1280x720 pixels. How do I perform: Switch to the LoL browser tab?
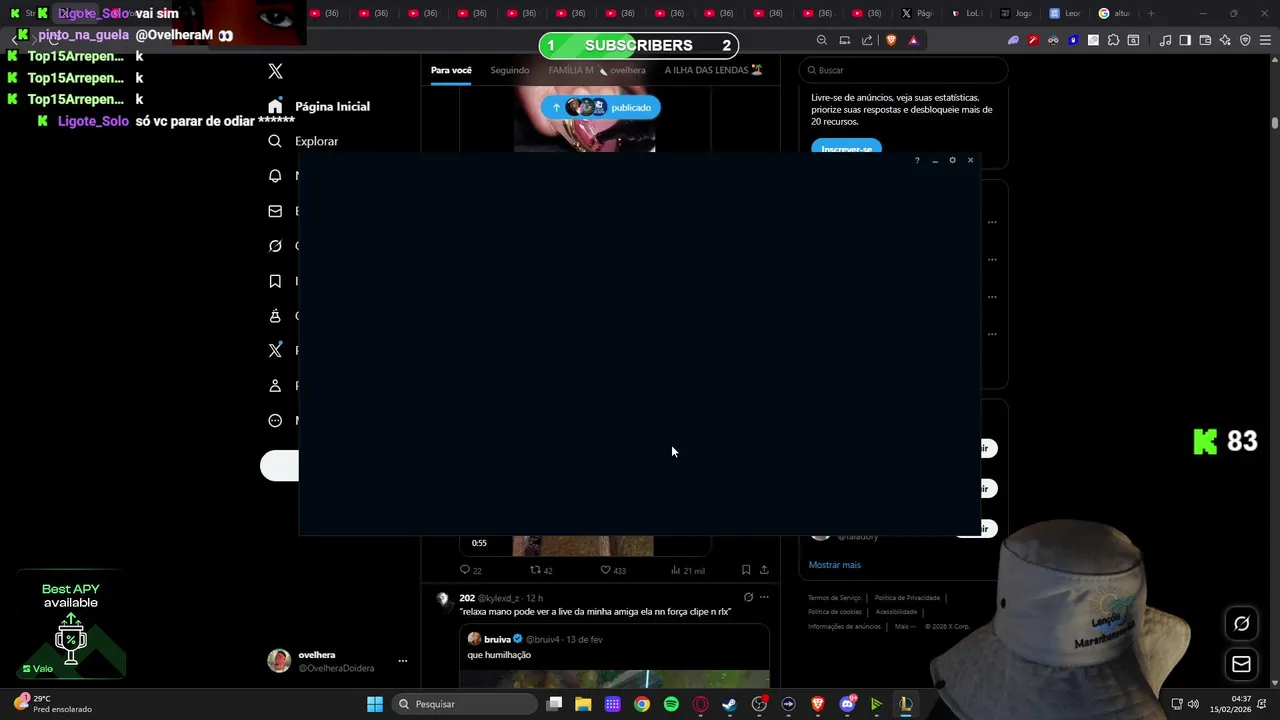coord(966,13)
